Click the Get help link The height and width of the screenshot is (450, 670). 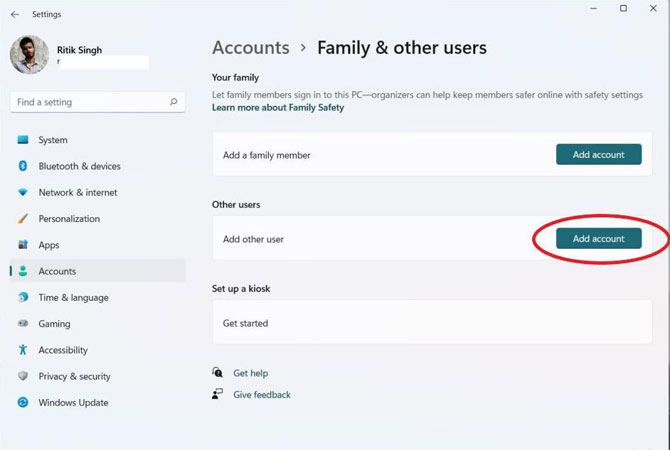click(250, 373)
